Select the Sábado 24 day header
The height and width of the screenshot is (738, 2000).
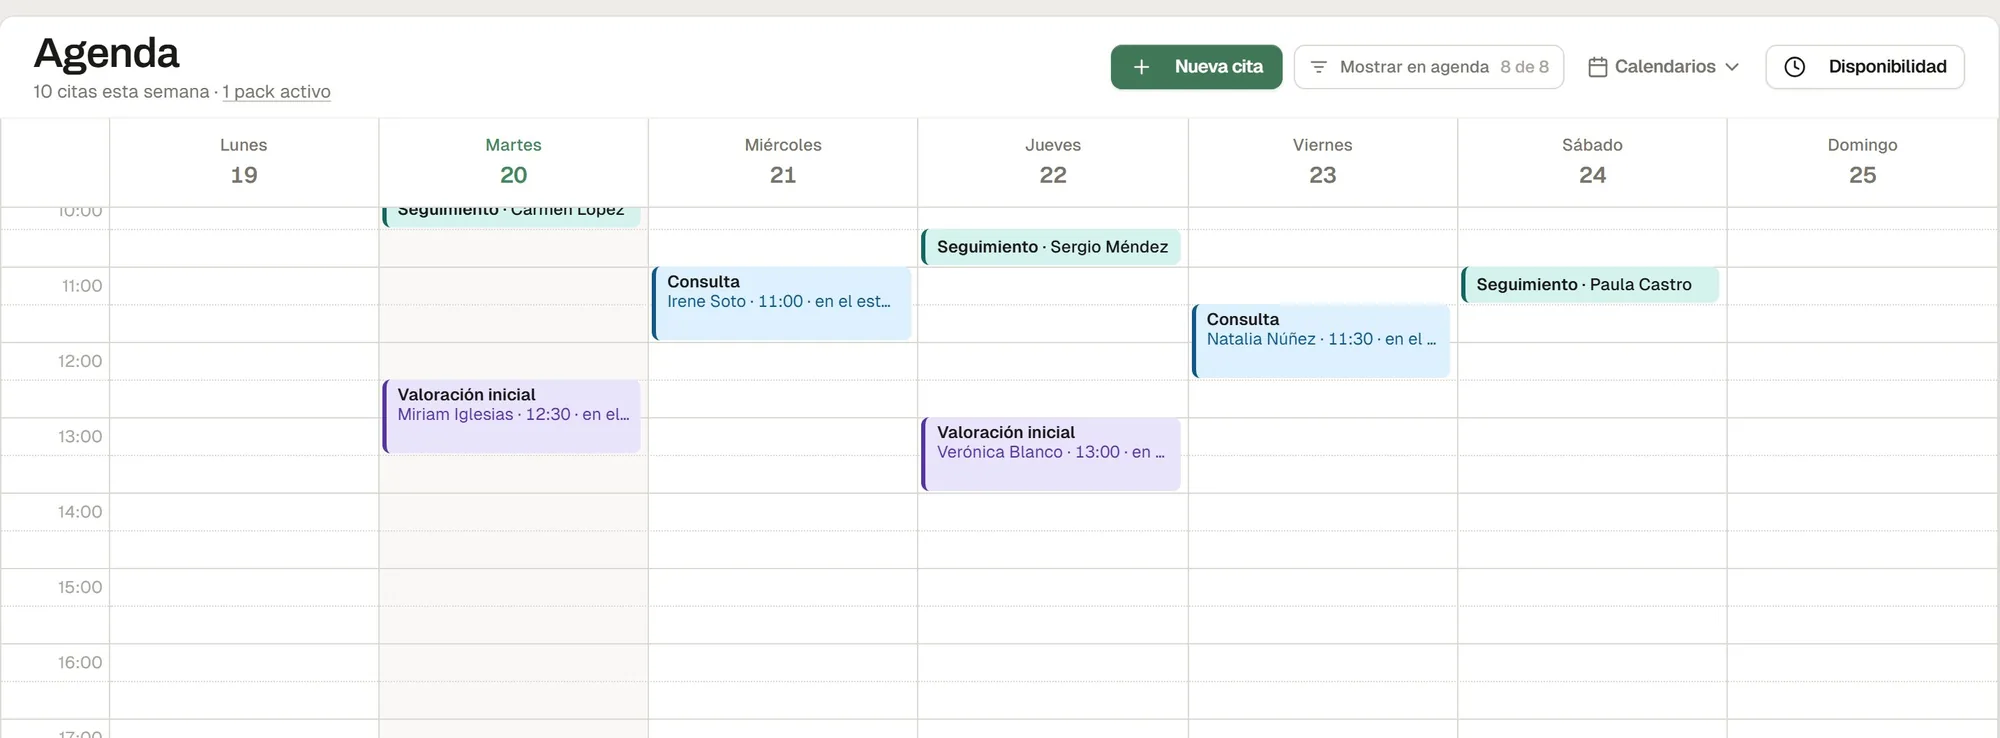(1593, 162)
